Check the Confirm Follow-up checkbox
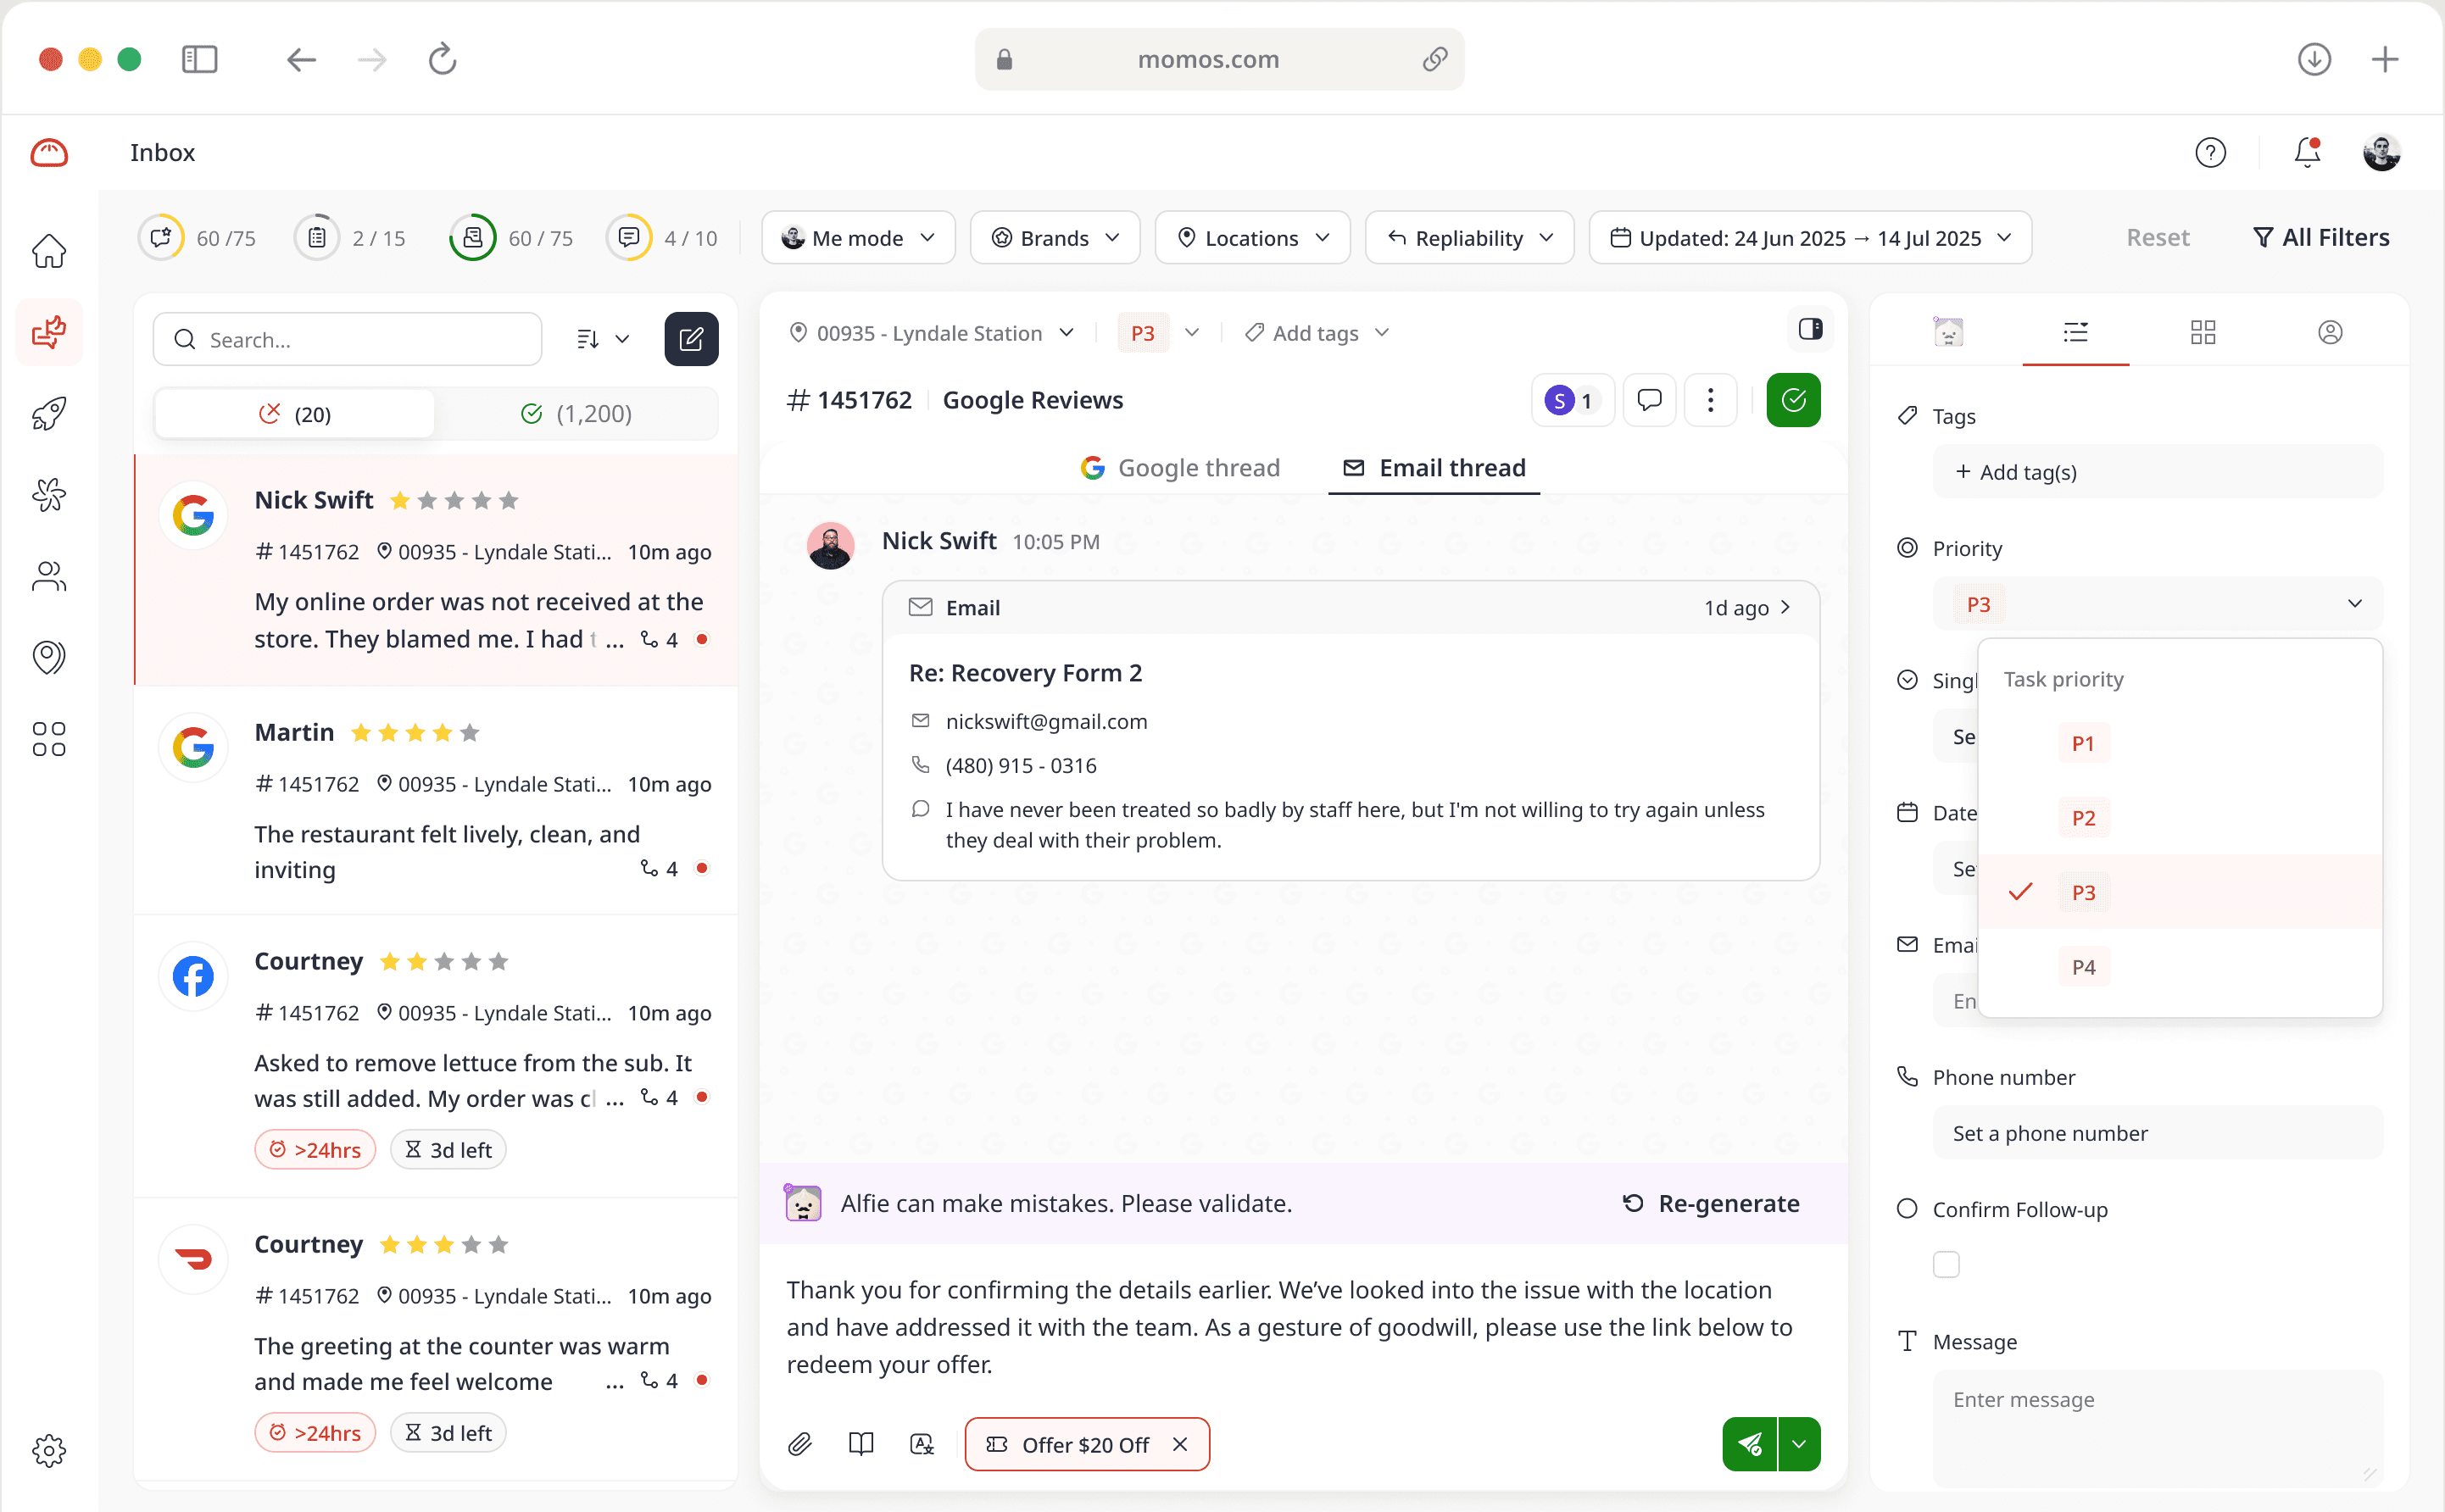Viewport: 2445px width, 1512px height. click(1946, 1264)
